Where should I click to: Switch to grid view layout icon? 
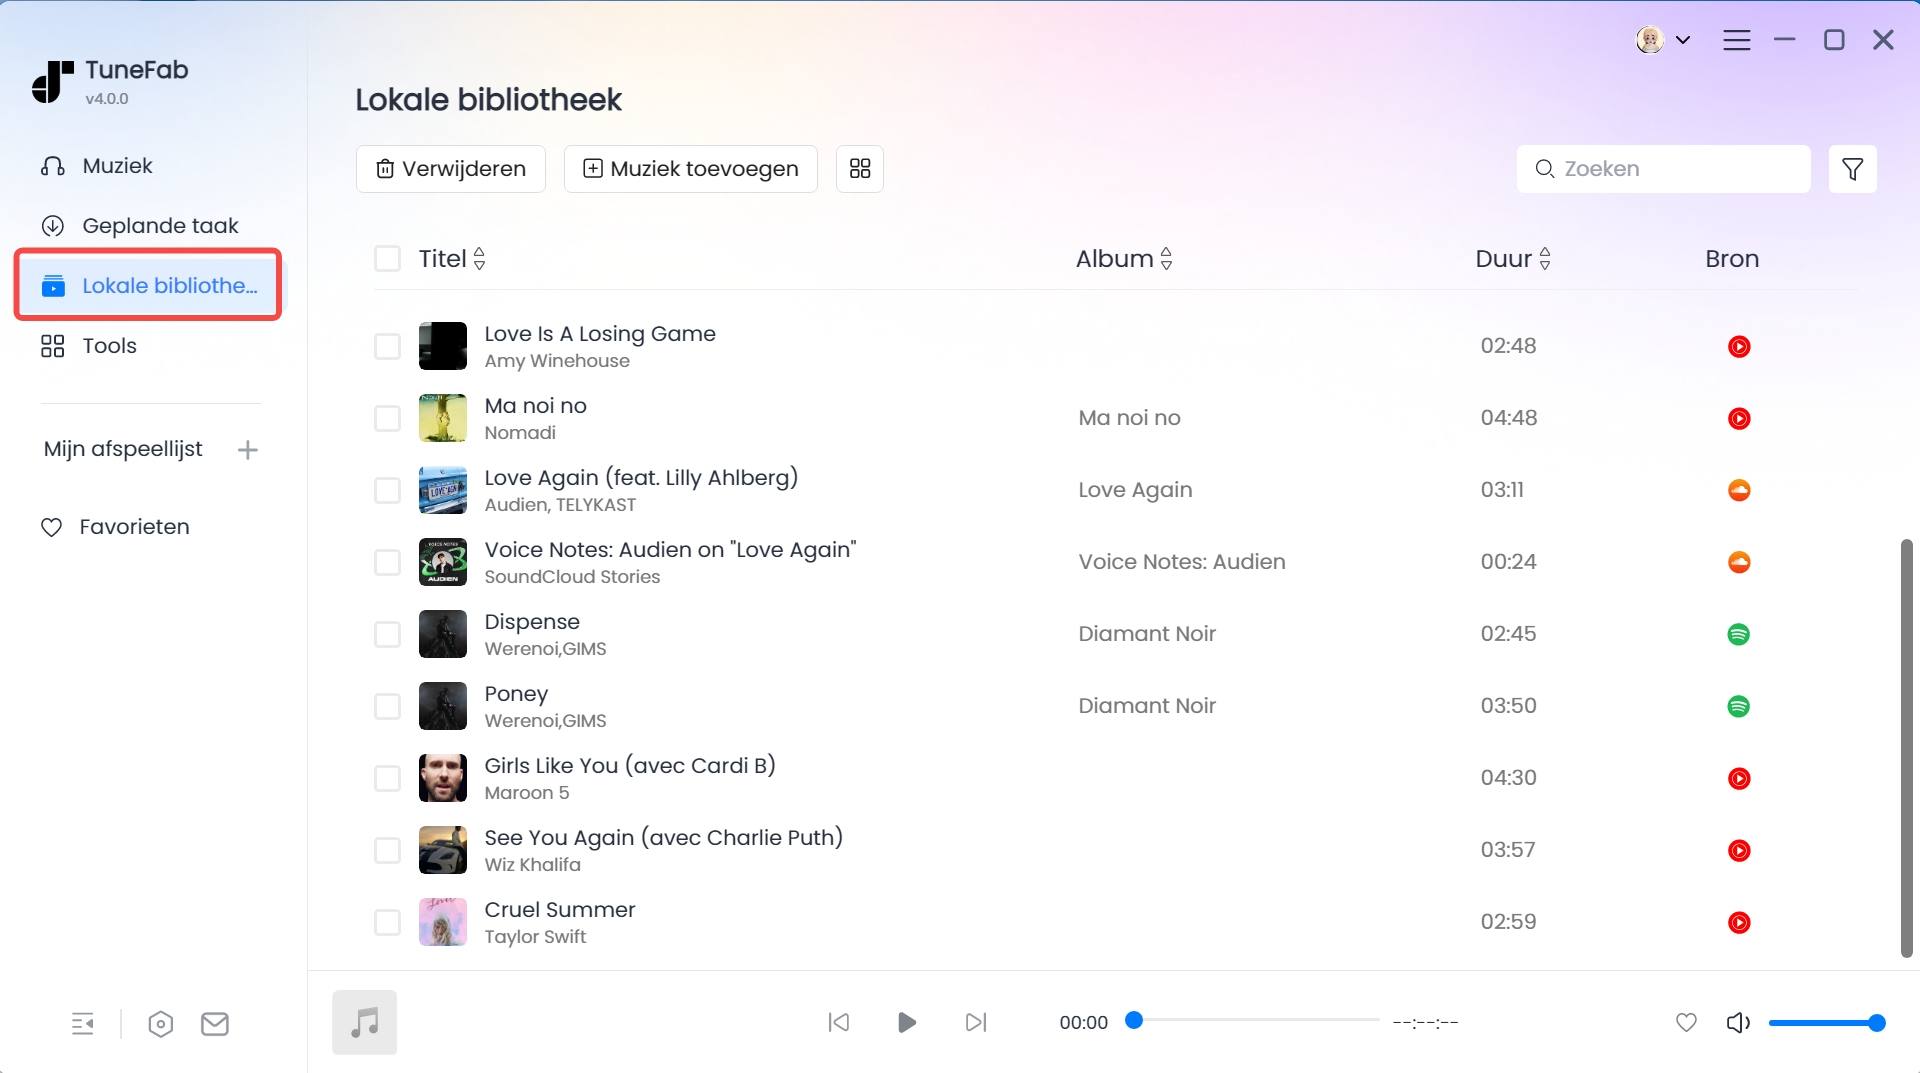(x=859, y=169)
